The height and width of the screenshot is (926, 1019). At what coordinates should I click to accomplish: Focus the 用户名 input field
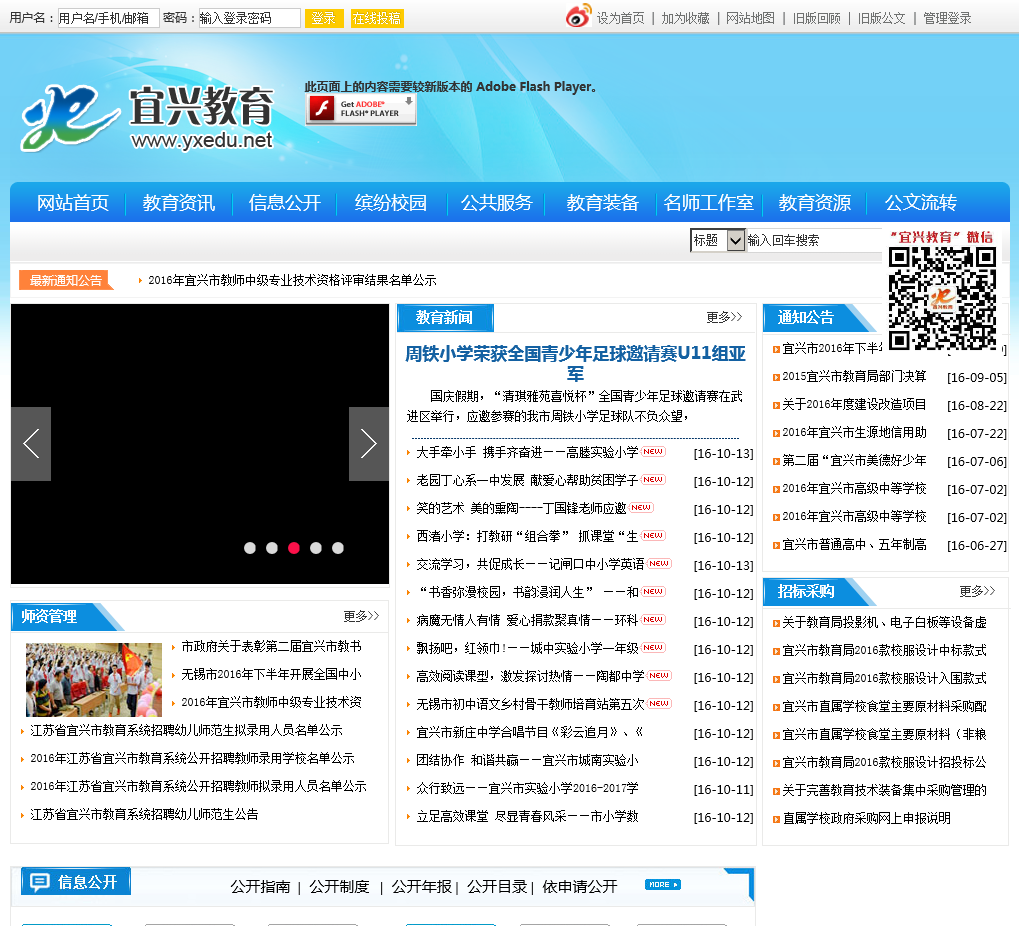(x=108, y=18)
